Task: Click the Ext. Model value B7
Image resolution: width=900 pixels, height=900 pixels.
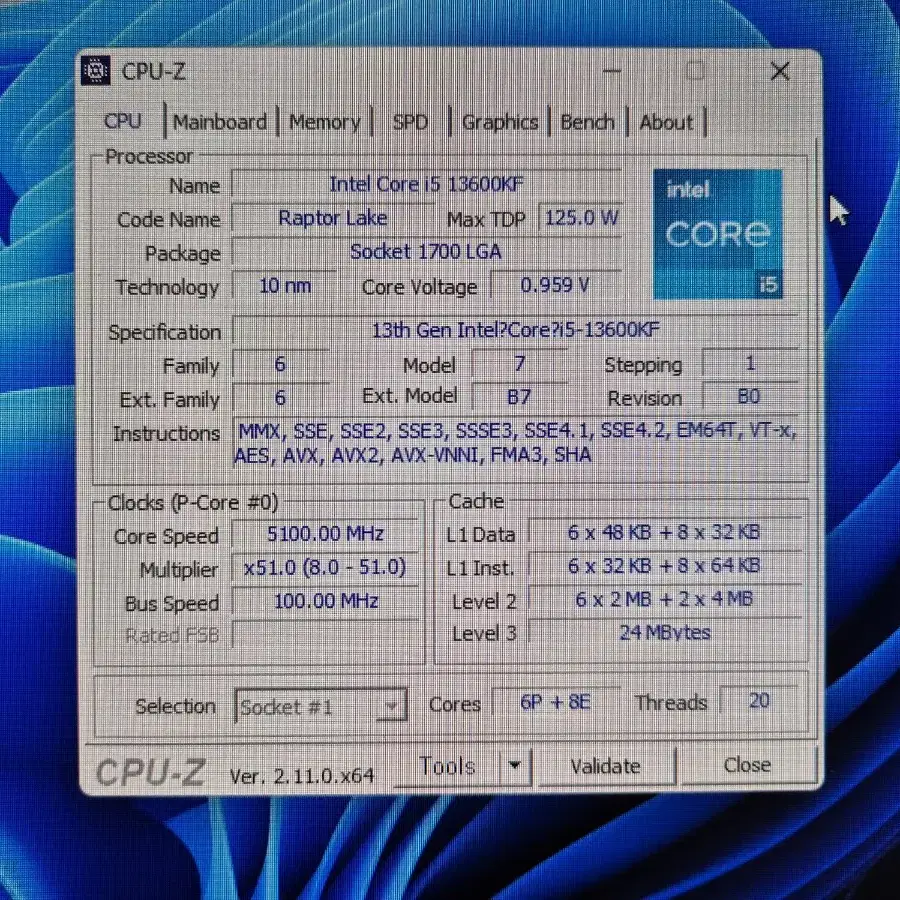Action: coord(519,397)
